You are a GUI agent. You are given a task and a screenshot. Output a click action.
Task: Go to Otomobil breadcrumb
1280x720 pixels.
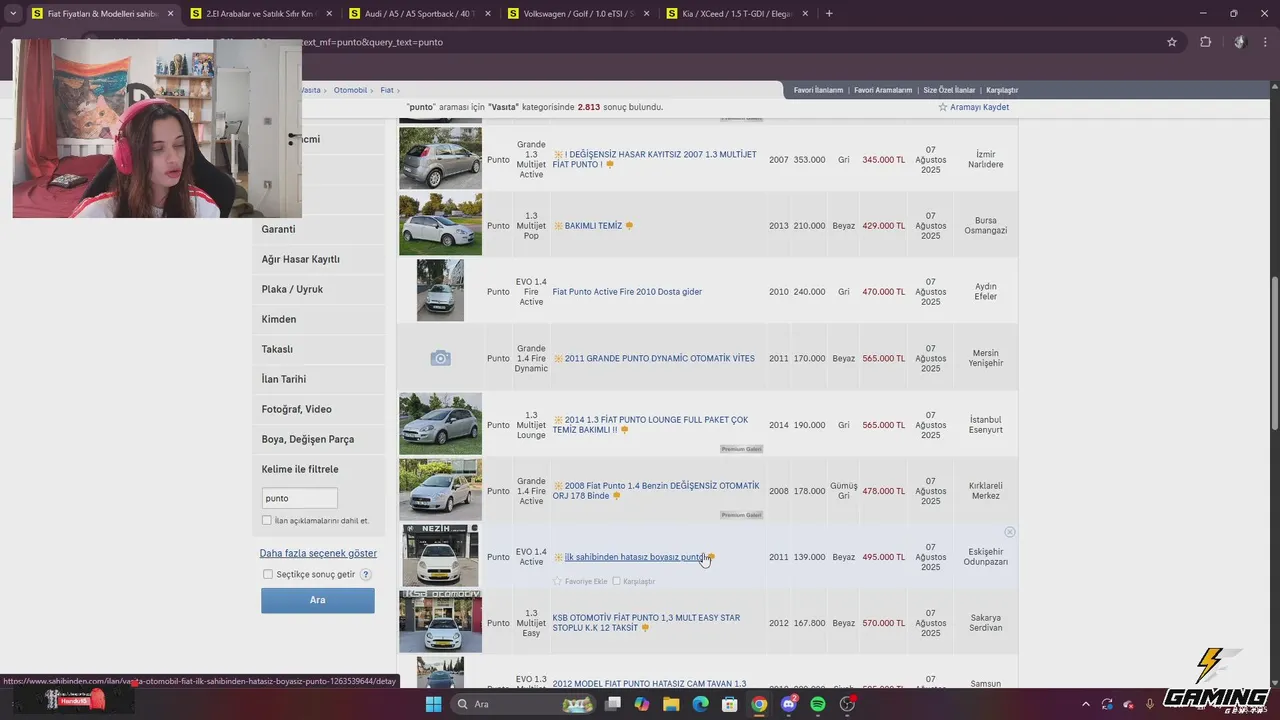pos(350,90)
